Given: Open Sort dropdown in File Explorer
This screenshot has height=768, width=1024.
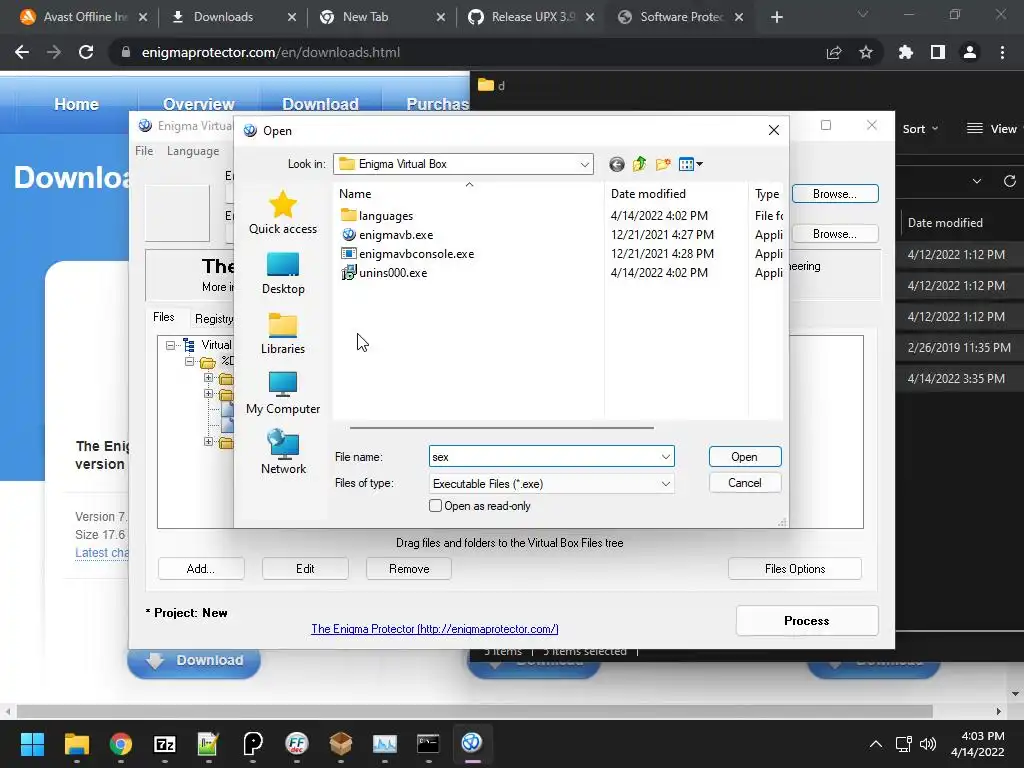Looking at the screenshot, I should [x=920, y=129].
